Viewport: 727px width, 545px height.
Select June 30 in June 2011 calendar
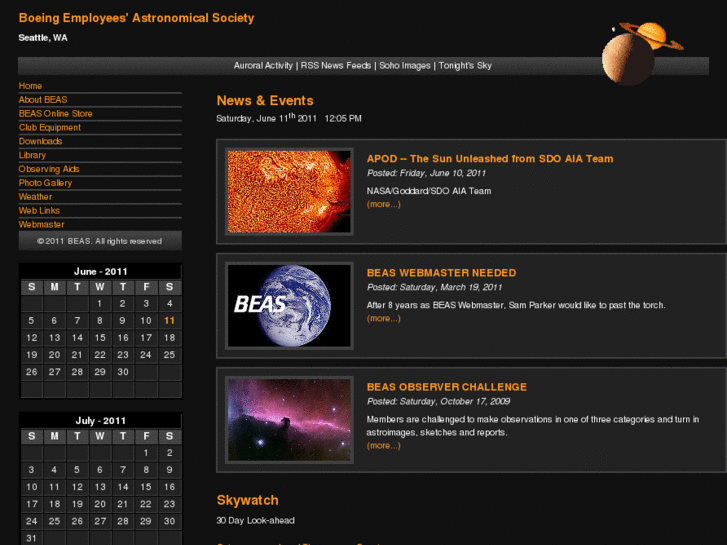pyautogui.click(x=123, y=372)
